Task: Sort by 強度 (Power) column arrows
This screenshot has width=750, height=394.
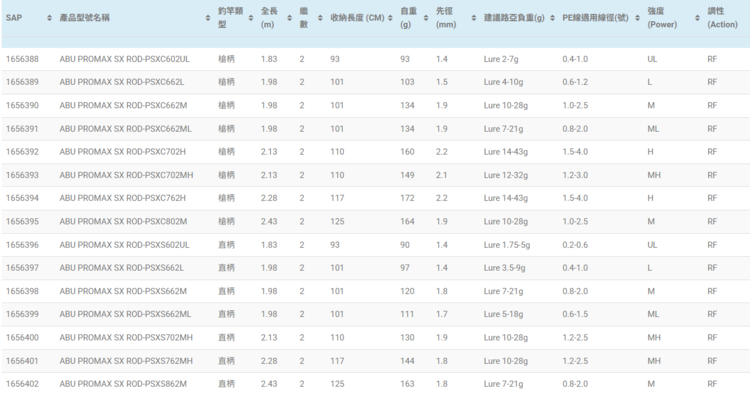Action: (697, 18)
